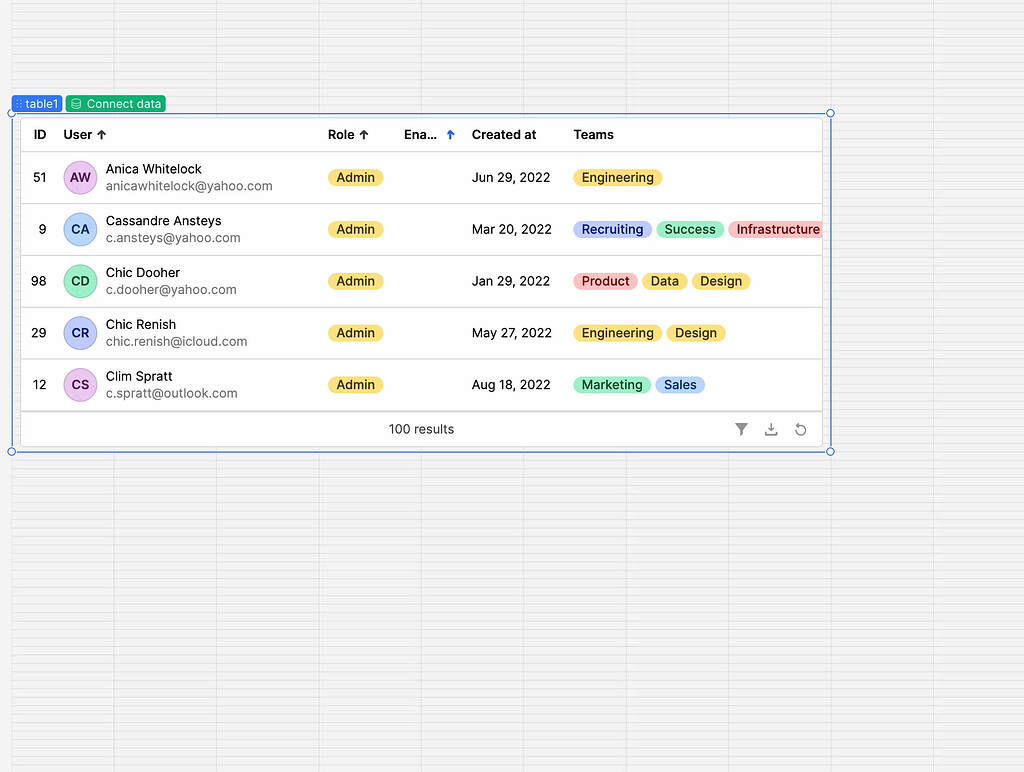Click the drag handle dots on table1
The image size is (1024, 772).
click(x=18, y=103)
